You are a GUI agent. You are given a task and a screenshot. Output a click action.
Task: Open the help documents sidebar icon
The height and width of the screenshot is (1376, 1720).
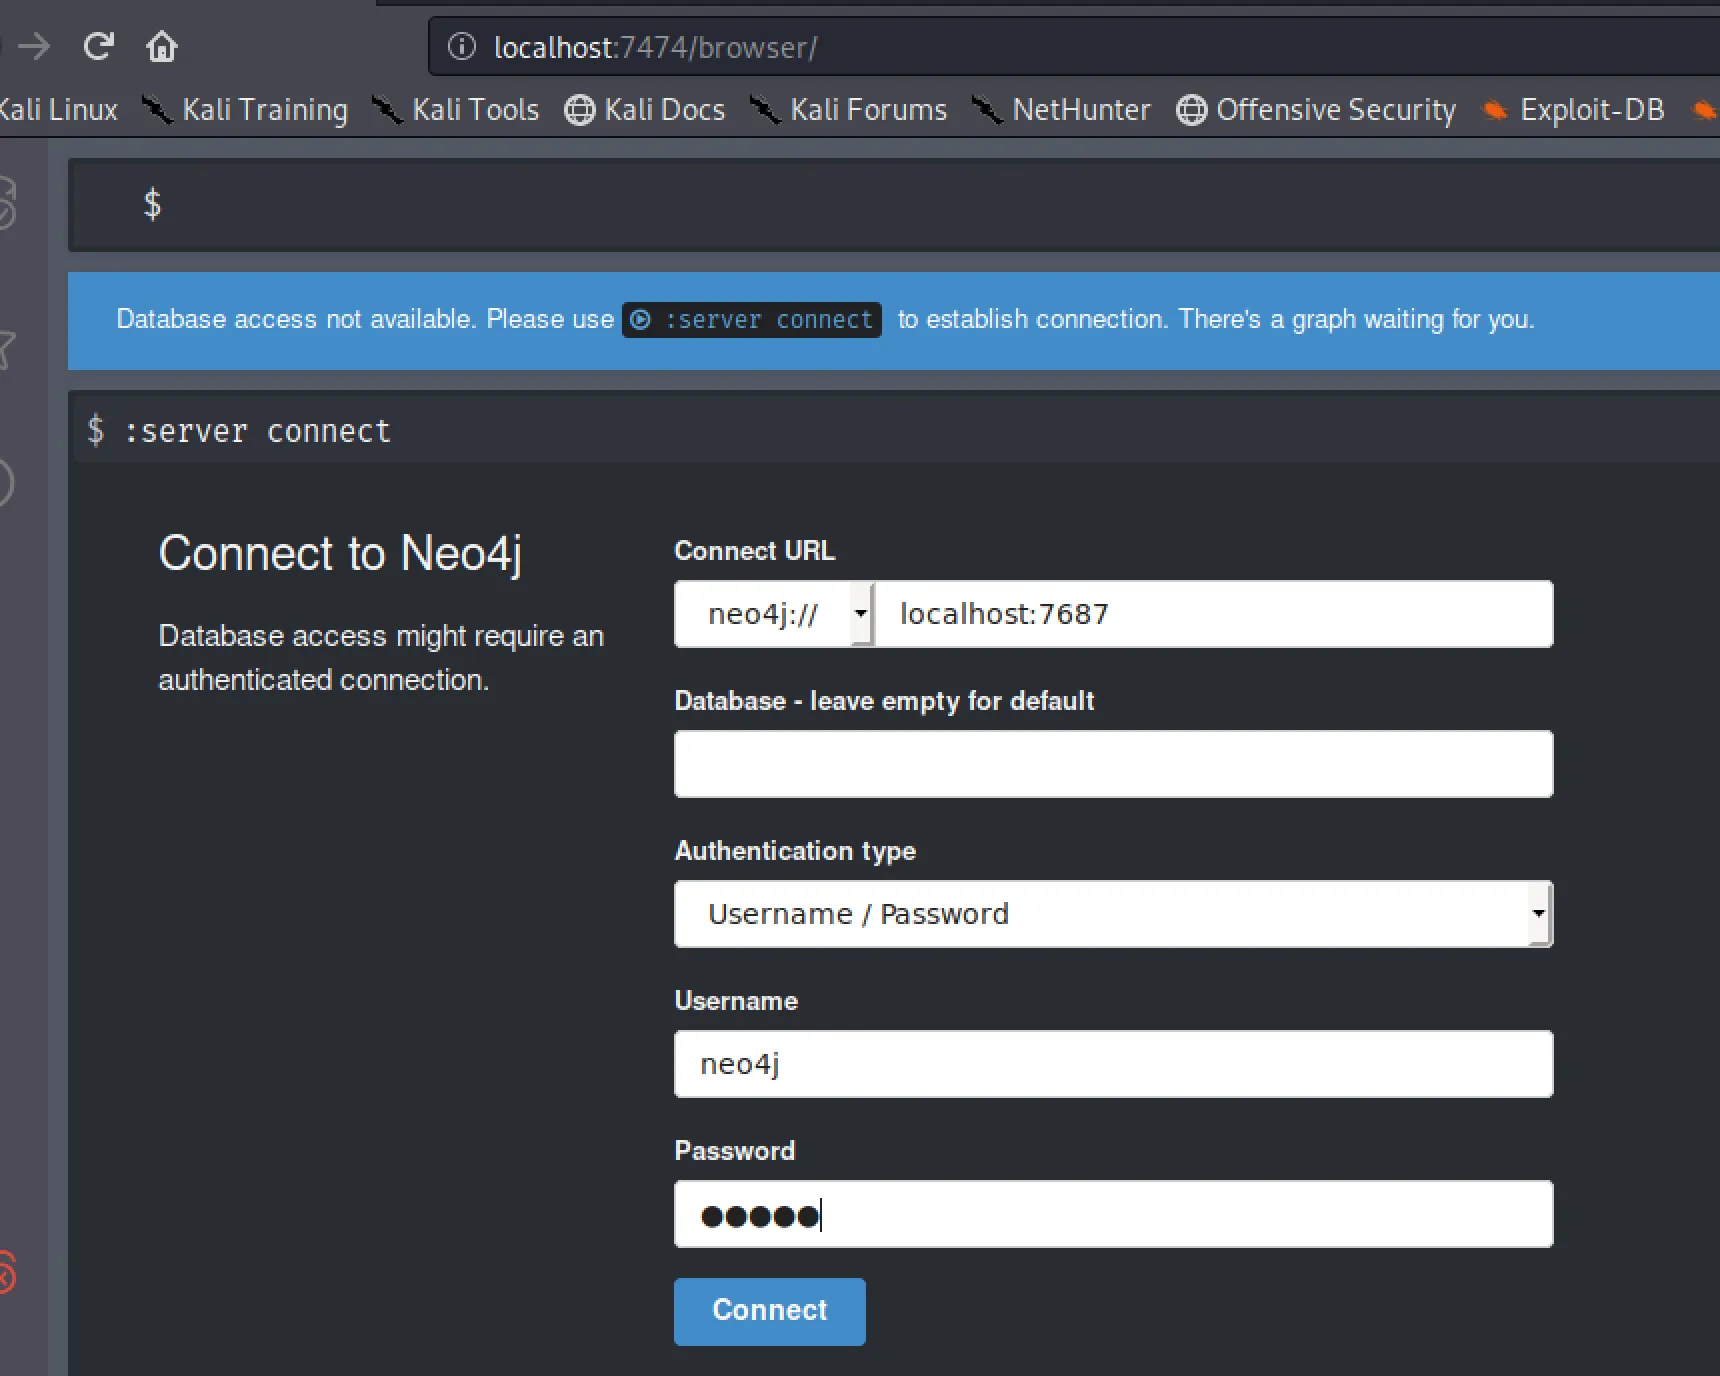pyautogui.click(x=6, y=484)
